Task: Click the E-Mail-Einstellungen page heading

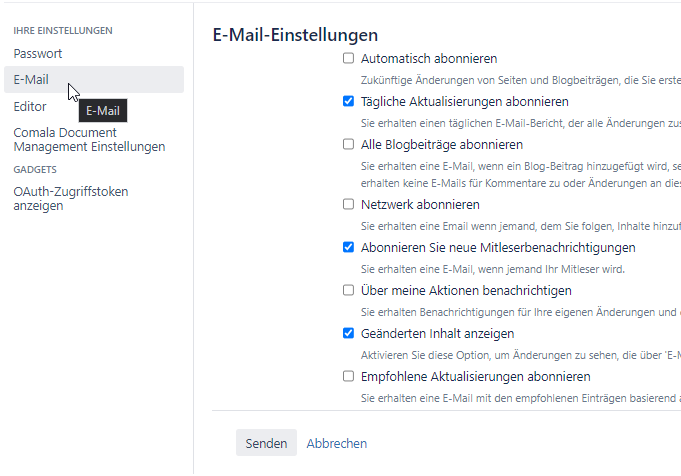Action: coord(295,35)
